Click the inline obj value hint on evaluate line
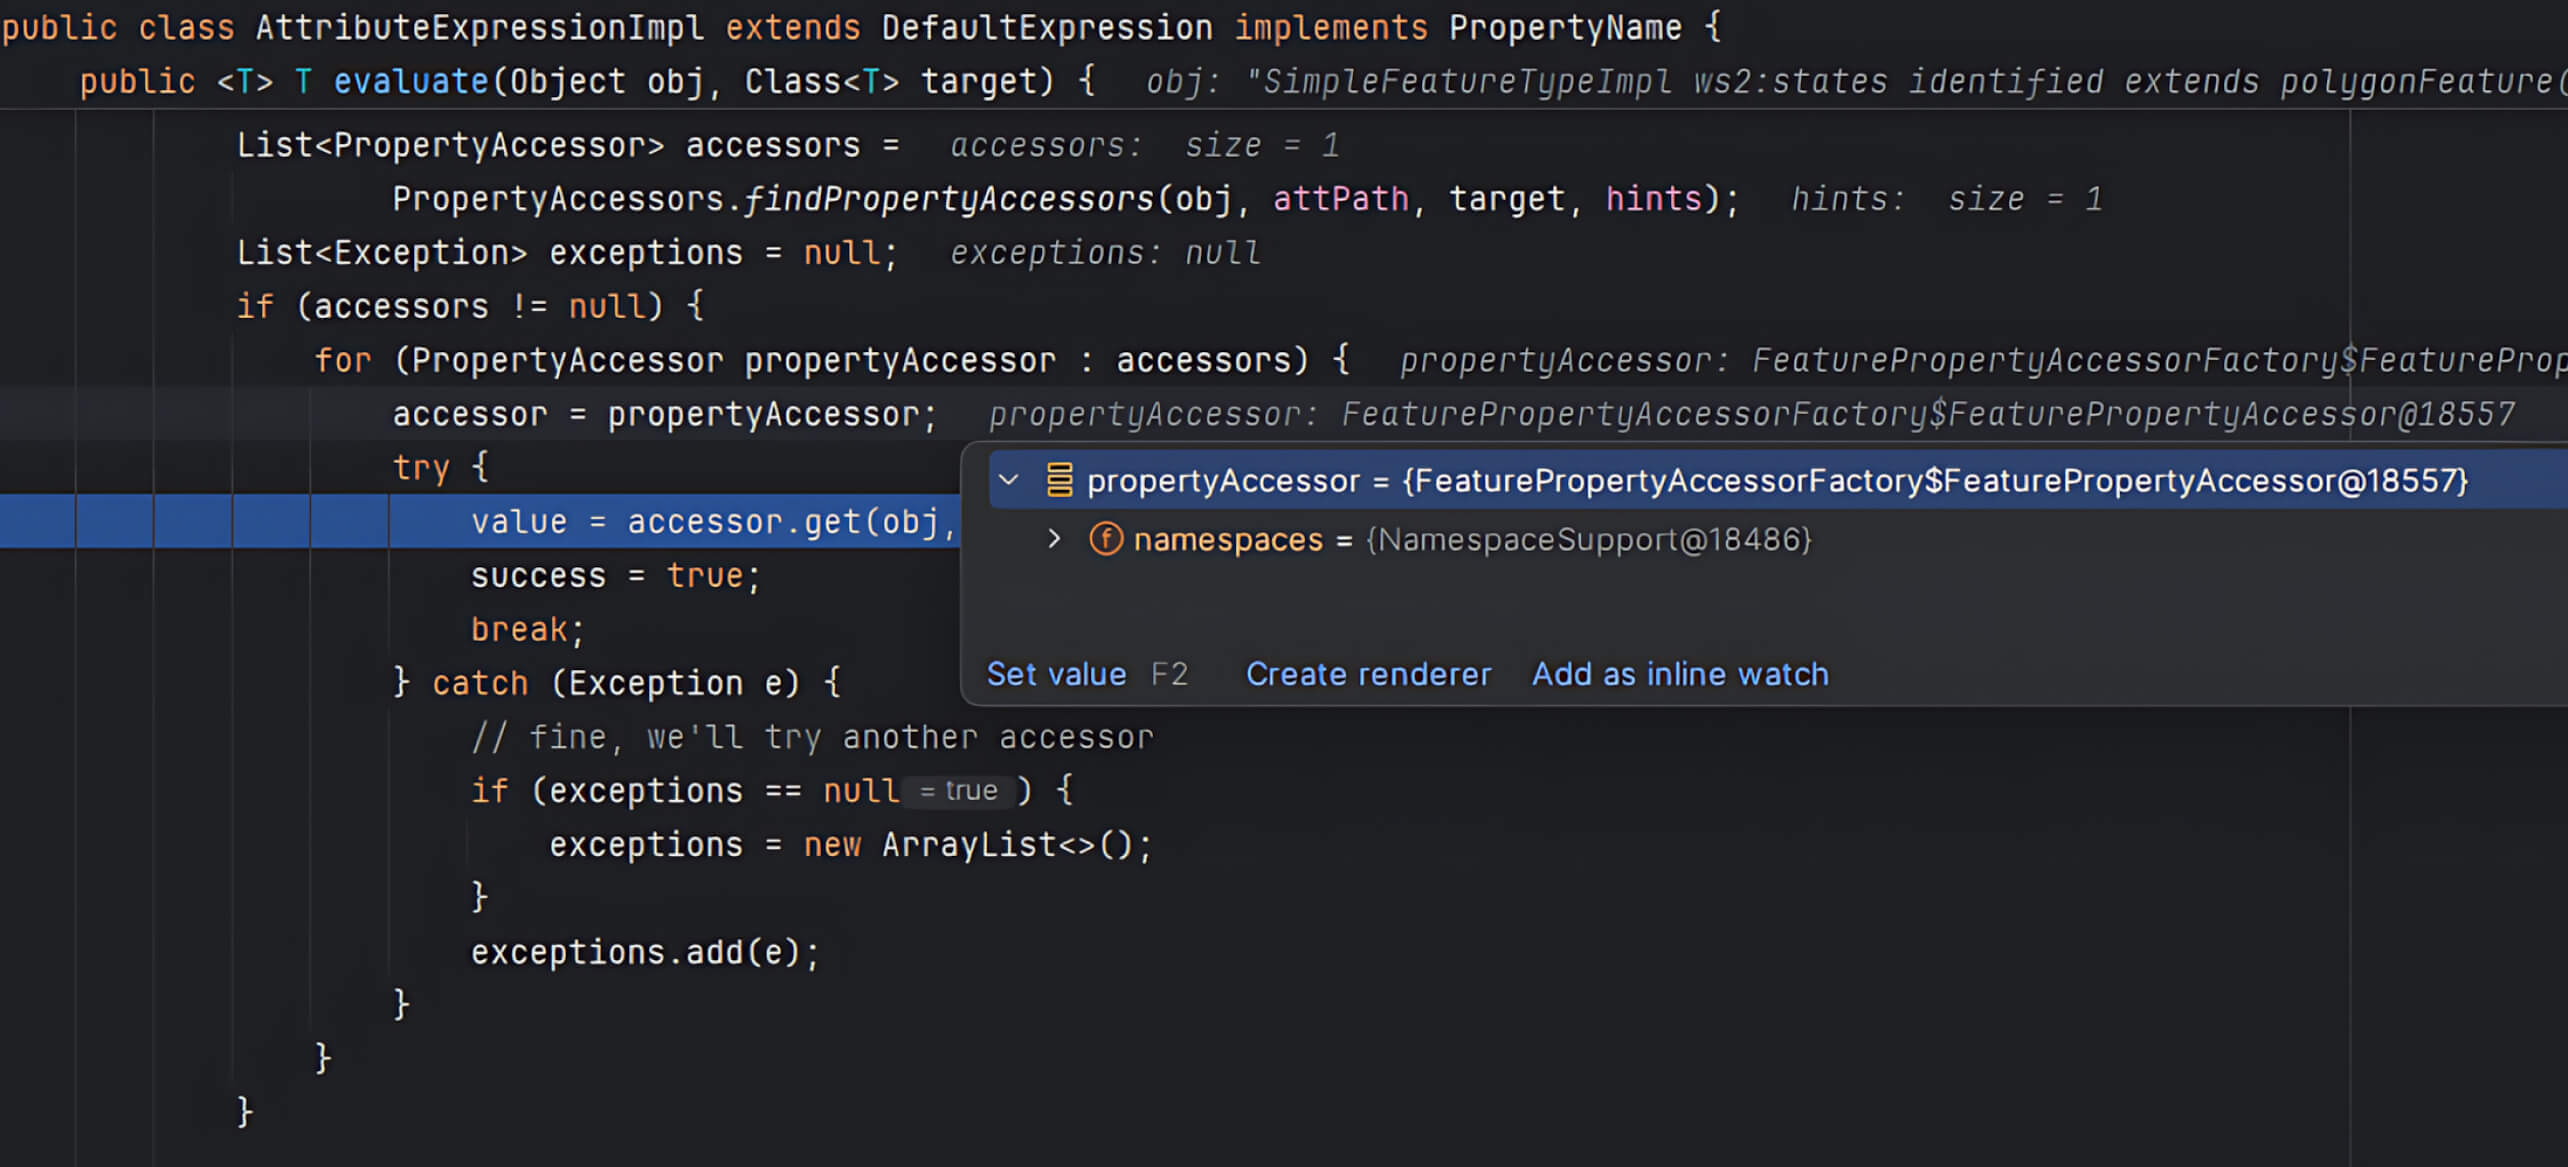 tap(1700, 81)
